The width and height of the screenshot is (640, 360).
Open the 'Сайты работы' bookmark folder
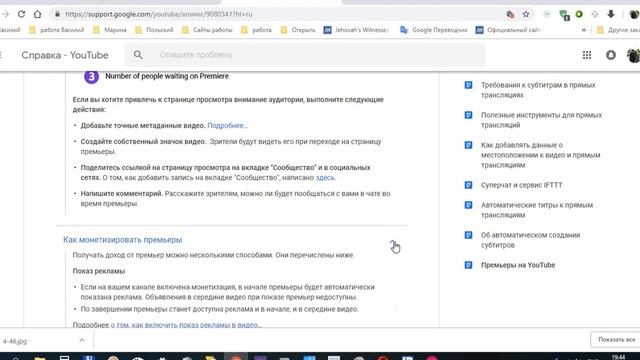coord(207,30)
